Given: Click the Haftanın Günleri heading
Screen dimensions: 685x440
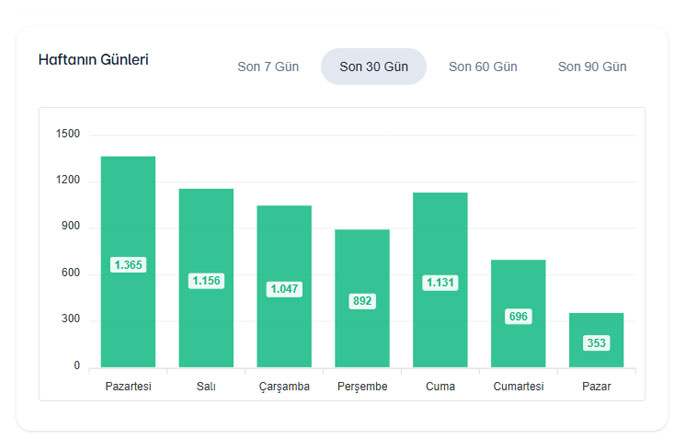Looking at the screenshot, I should pos(93,60).
